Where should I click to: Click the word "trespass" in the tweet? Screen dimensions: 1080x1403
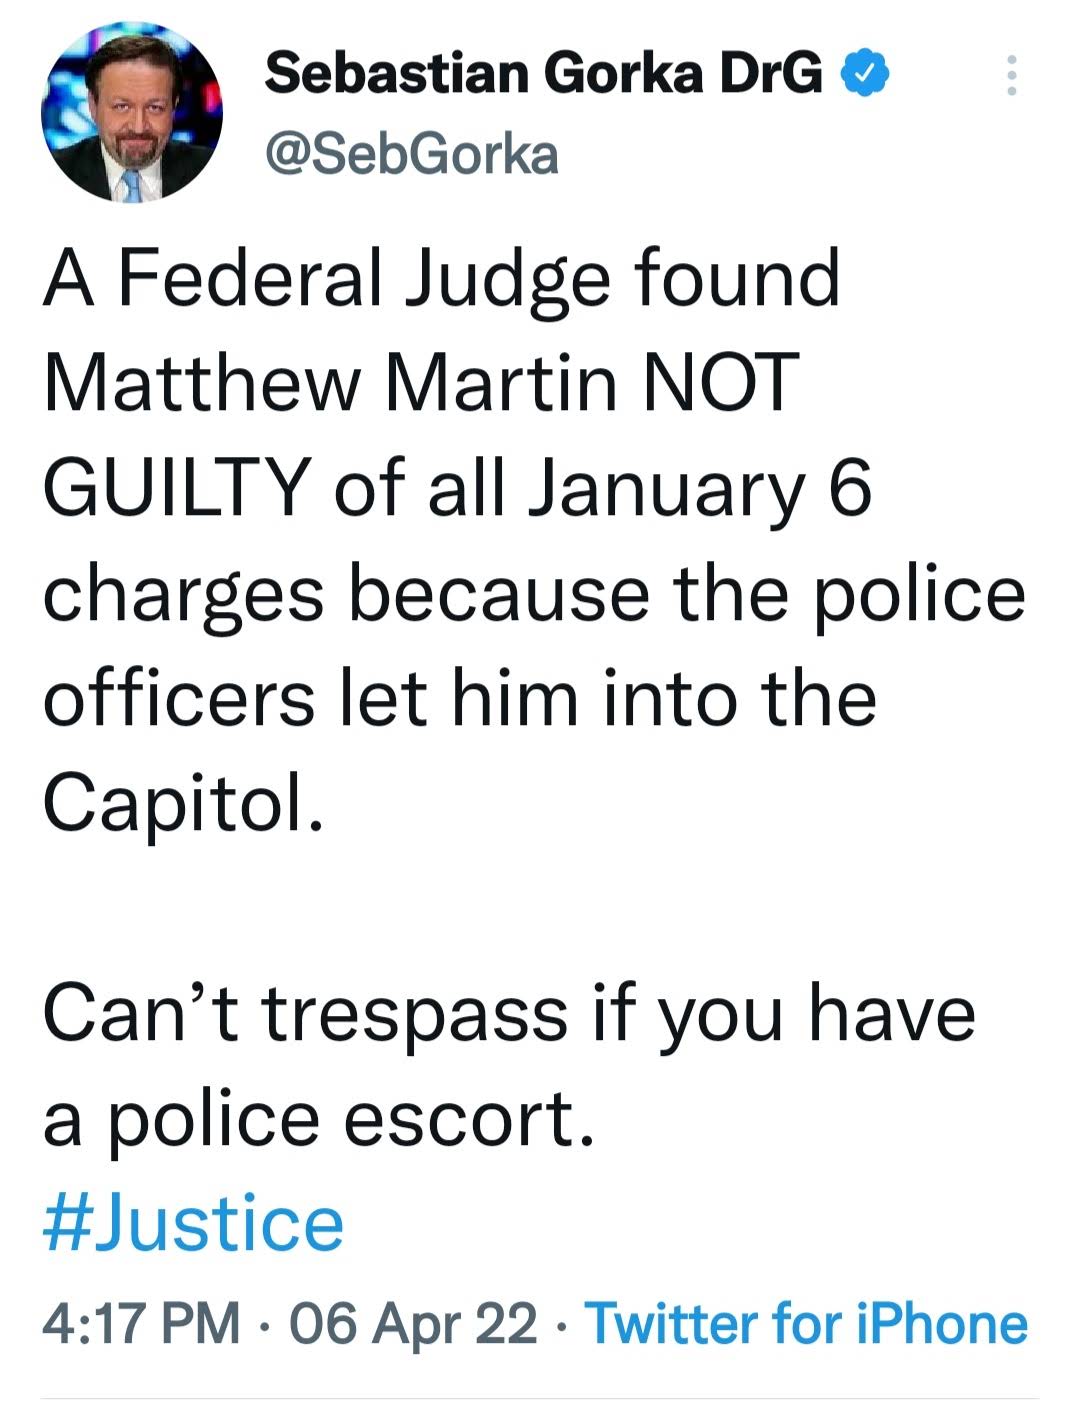[x=417, y=1014]
